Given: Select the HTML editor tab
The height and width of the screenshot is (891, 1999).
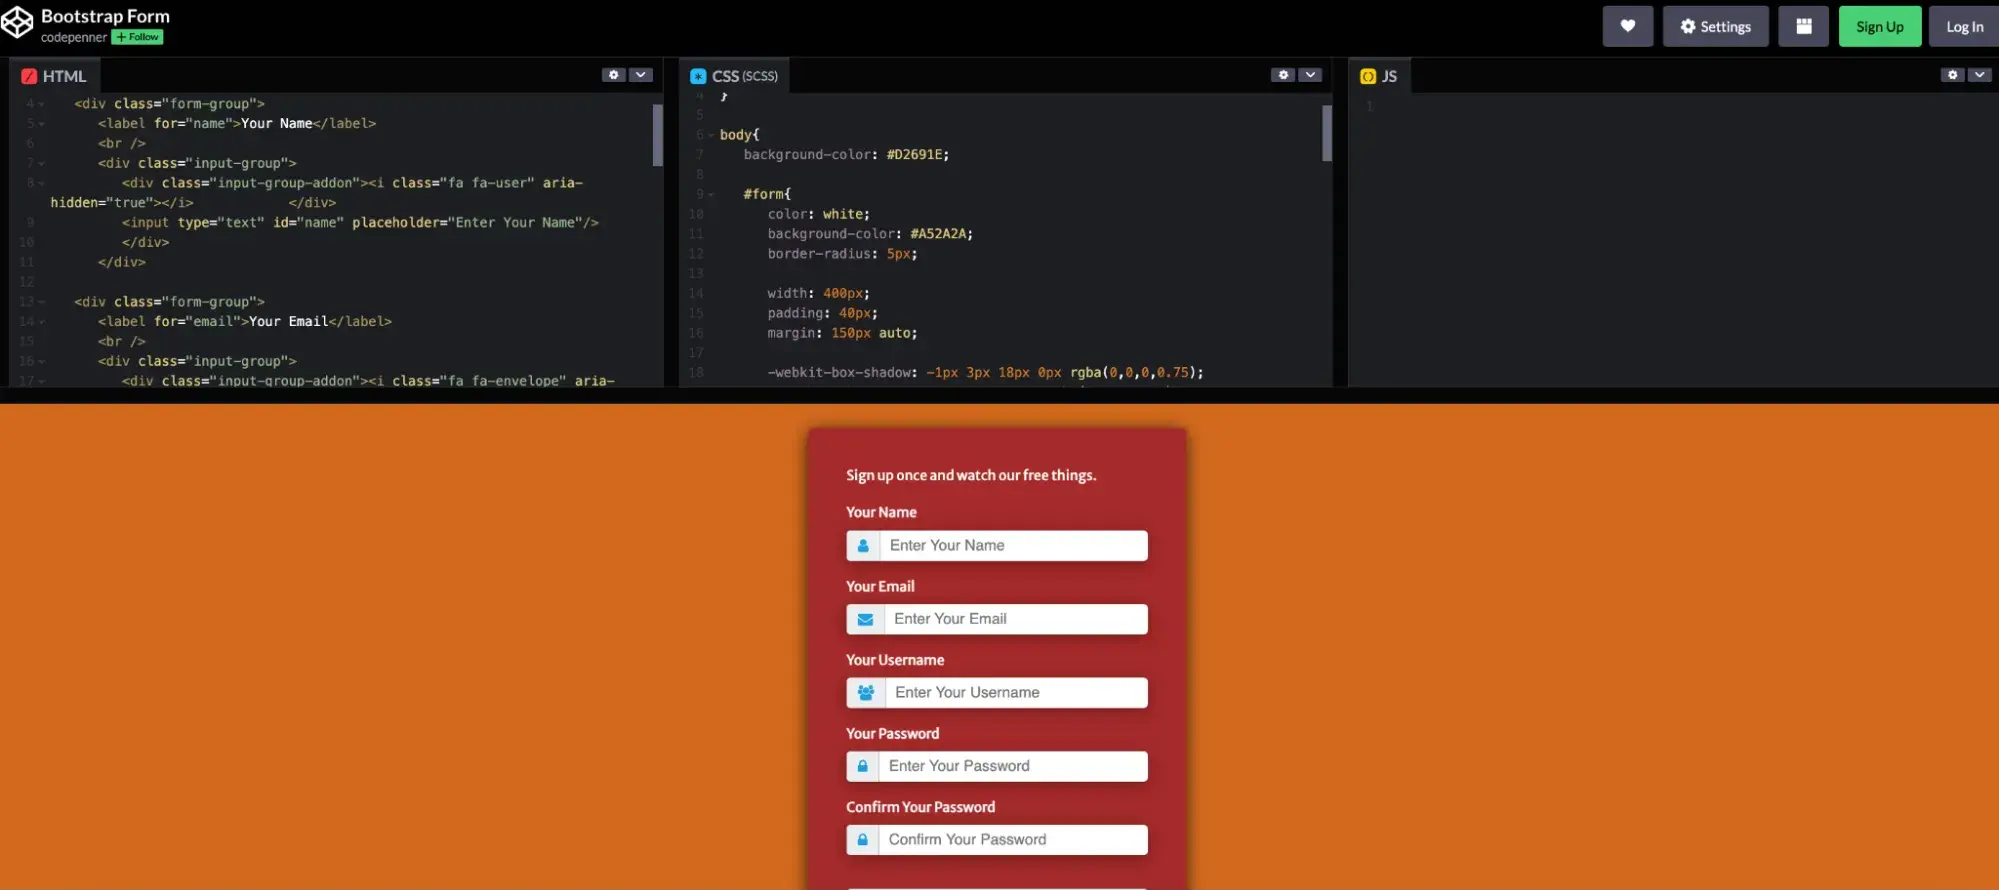Looking at the screenshot, I should click(x=55, y=76).
